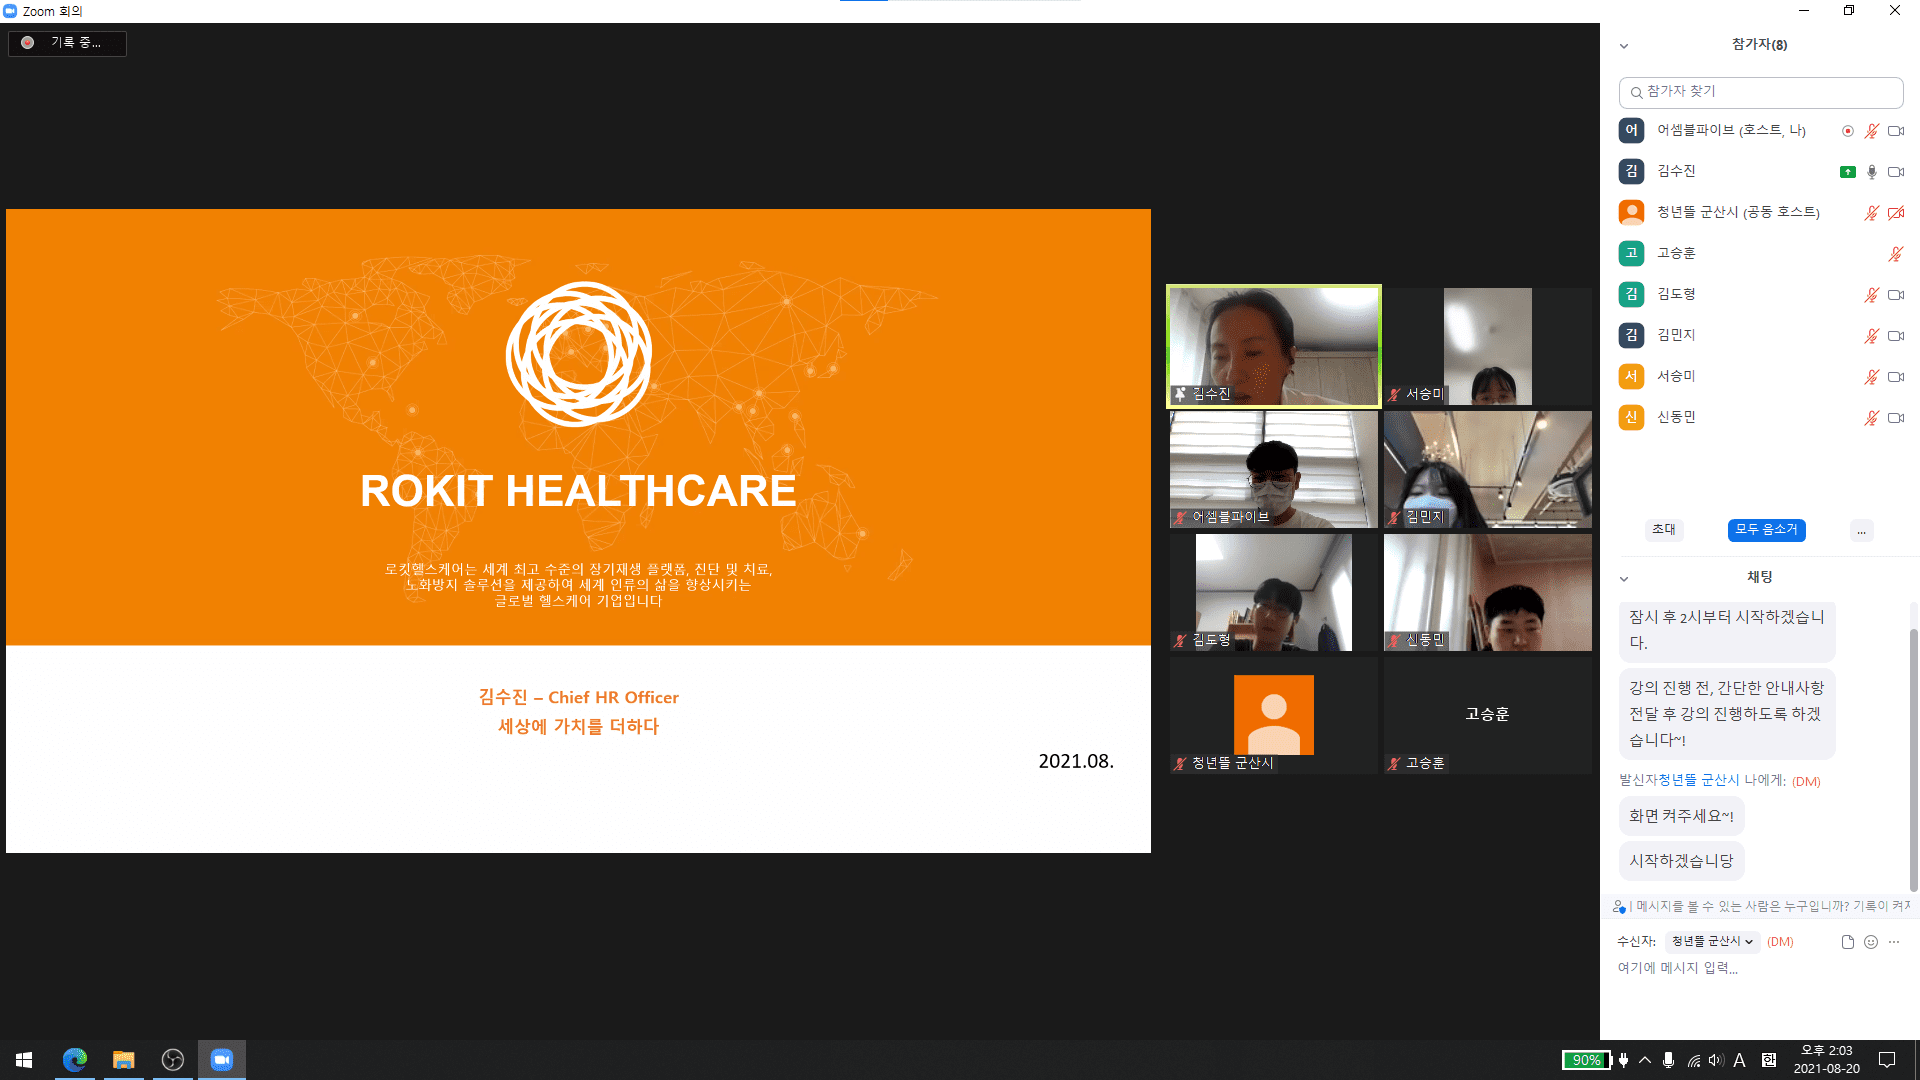
Task: Open Windows Start menu
Action: click(24, 1060)
